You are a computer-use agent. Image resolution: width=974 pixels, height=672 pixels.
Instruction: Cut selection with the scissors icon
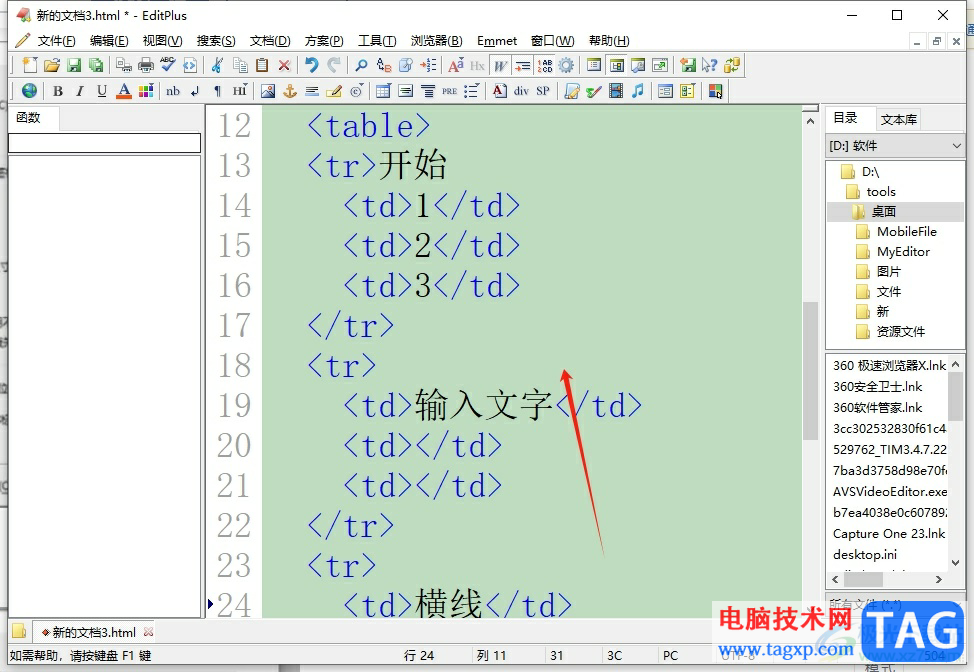217,65
